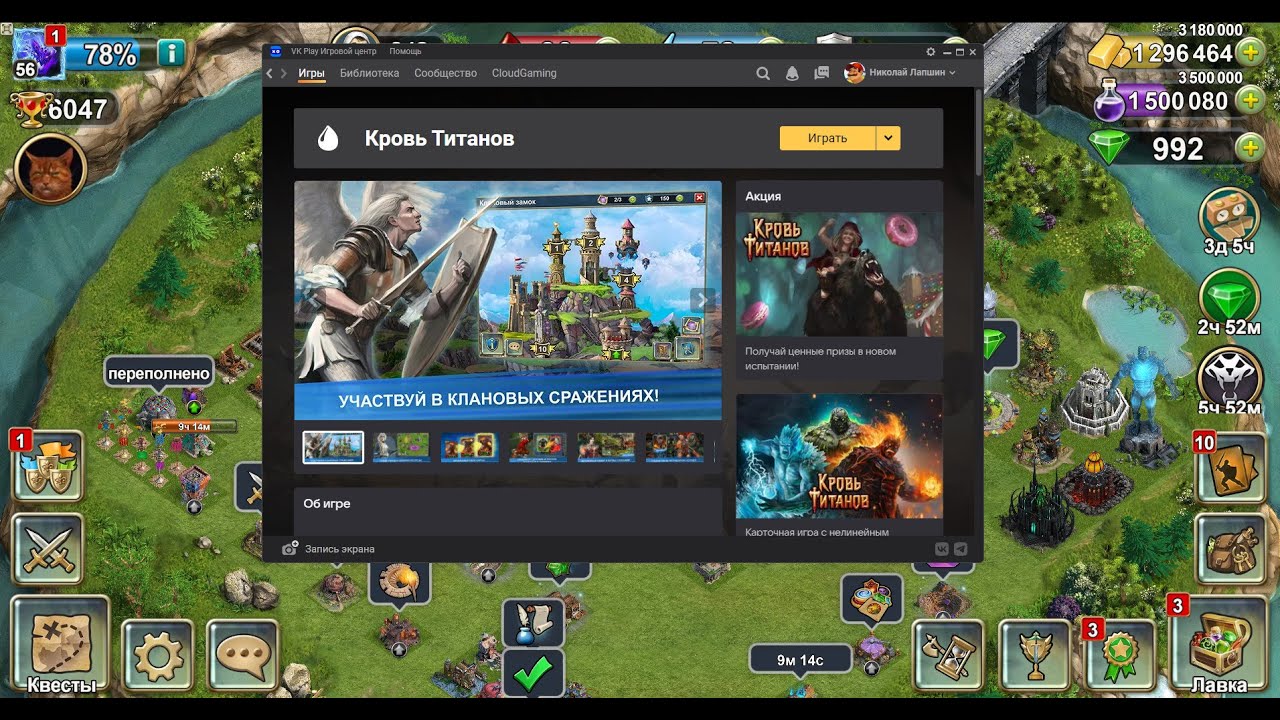Advance screenshot carousel with right arrow
Screen dimensions: 1280x720
pyautogui.click(x=702, y=300)
